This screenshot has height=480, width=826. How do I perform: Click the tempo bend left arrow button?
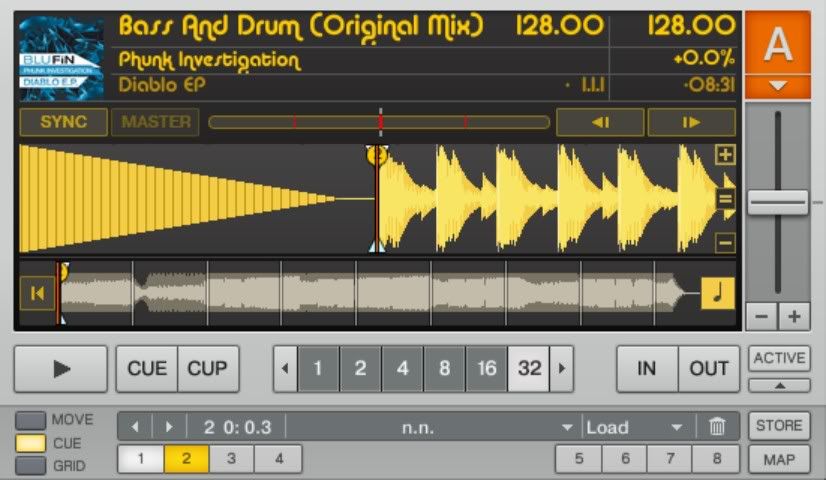coord(600,123)
